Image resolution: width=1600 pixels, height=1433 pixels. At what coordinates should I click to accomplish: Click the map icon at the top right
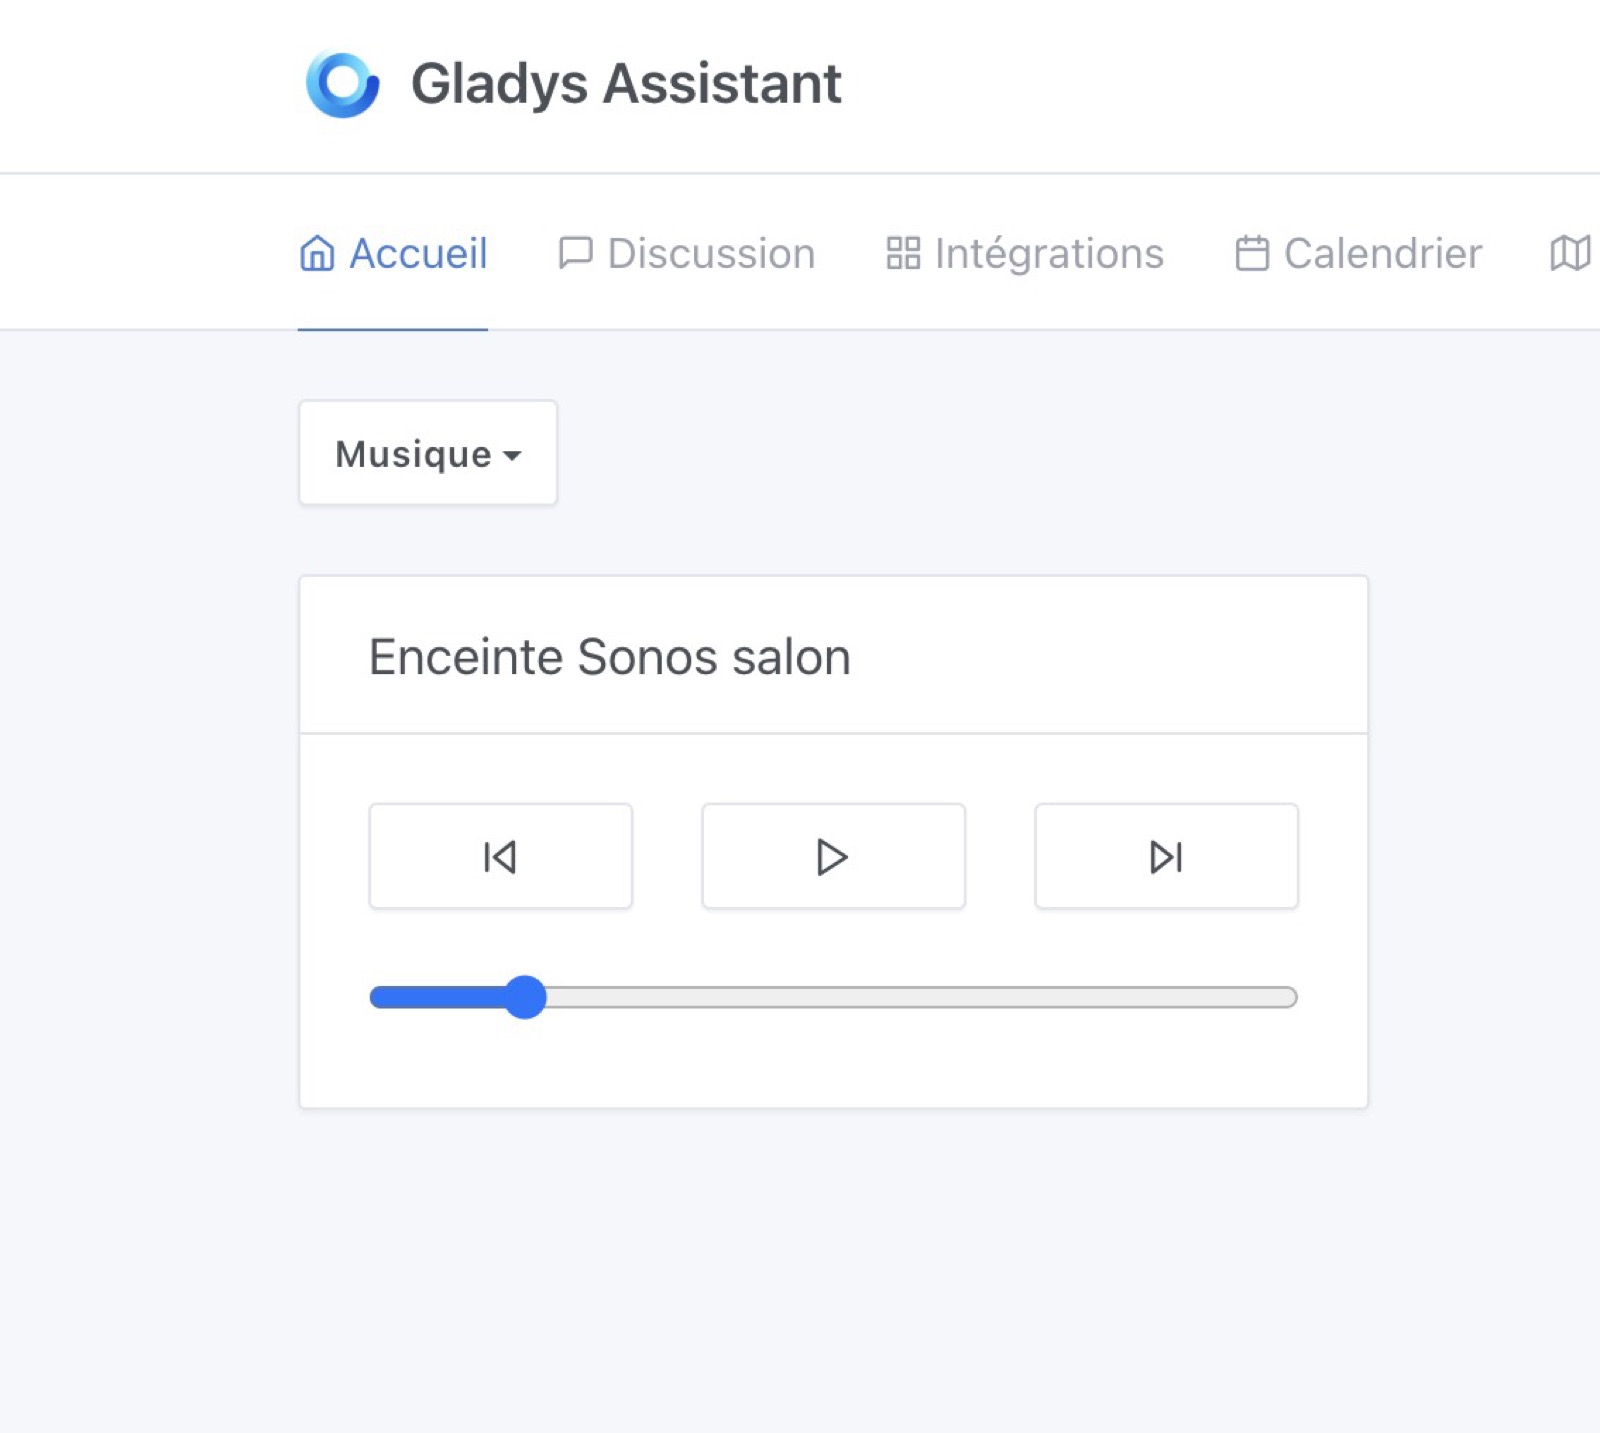click(1570, 253)
